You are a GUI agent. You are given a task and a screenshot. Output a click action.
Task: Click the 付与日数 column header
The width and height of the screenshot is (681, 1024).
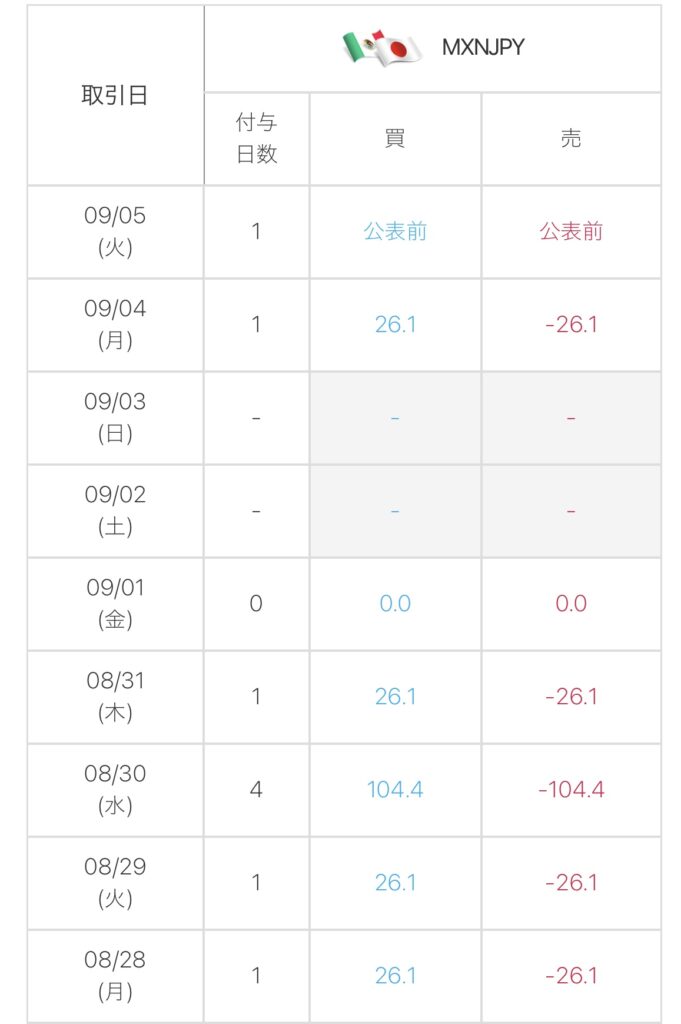point(257,138)
